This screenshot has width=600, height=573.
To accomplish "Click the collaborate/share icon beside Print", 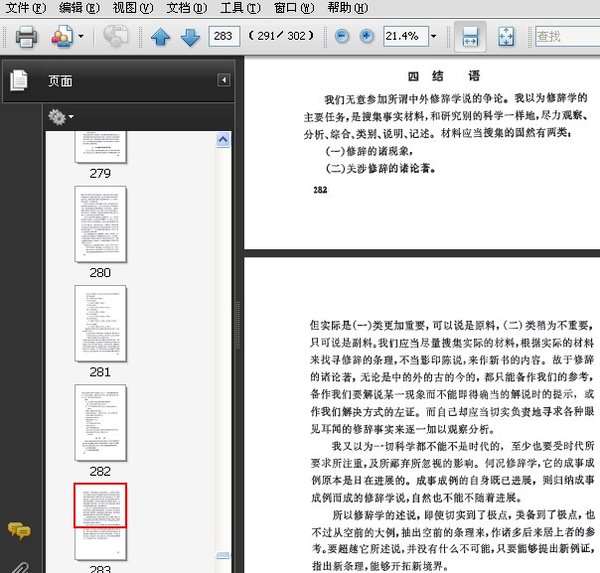I will tap(62, 37).
